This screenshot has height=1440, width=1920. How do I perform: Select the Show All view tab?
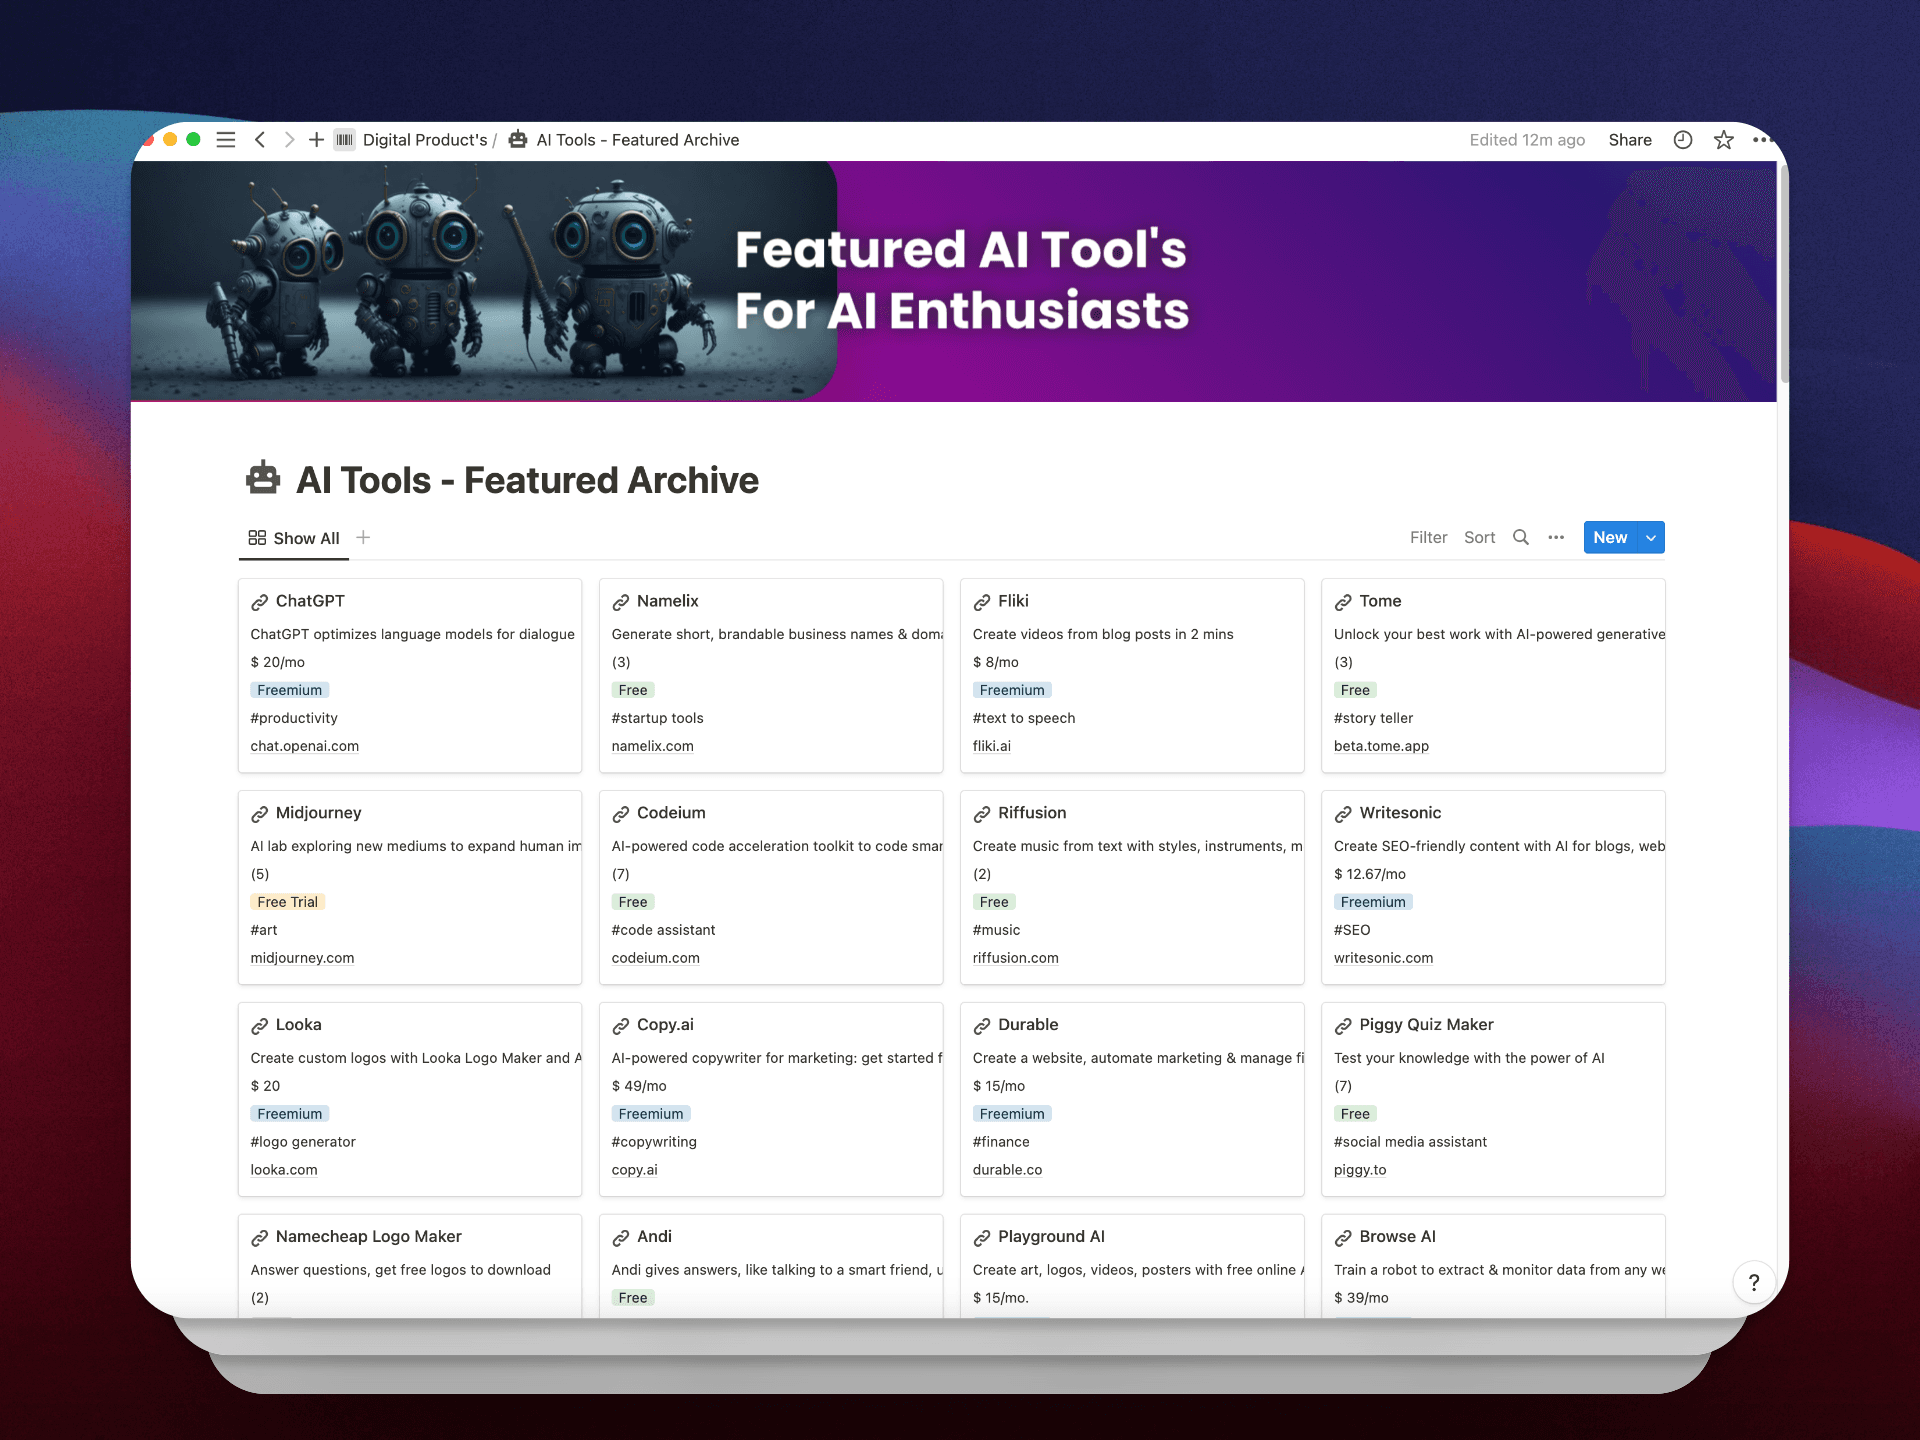tap(294, 538)
